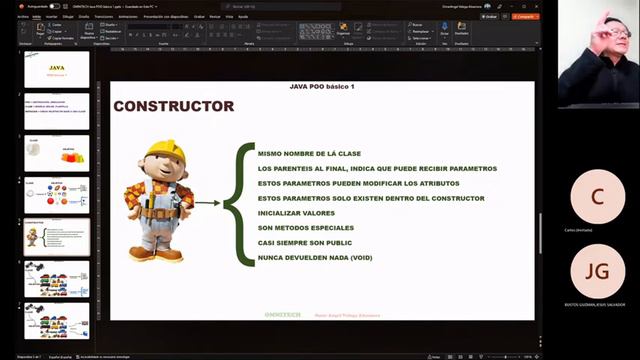The width and height of the screenshot is (640, 360).
Task: Toggle bold formatting
Action: (130, 35)
